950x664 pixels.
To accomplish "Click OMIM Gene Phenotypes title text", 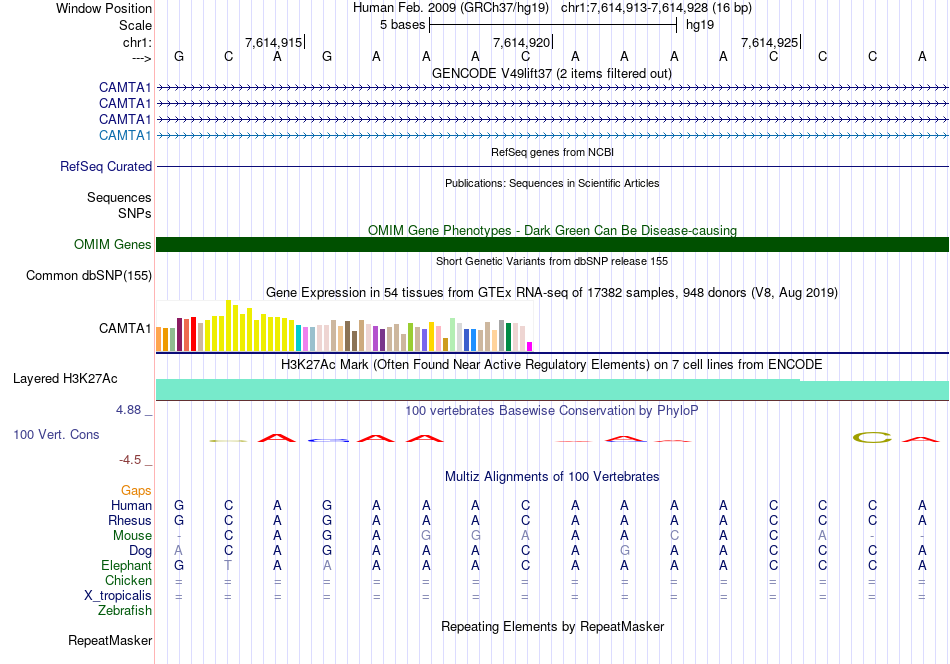I will click(x=552, y=230).
